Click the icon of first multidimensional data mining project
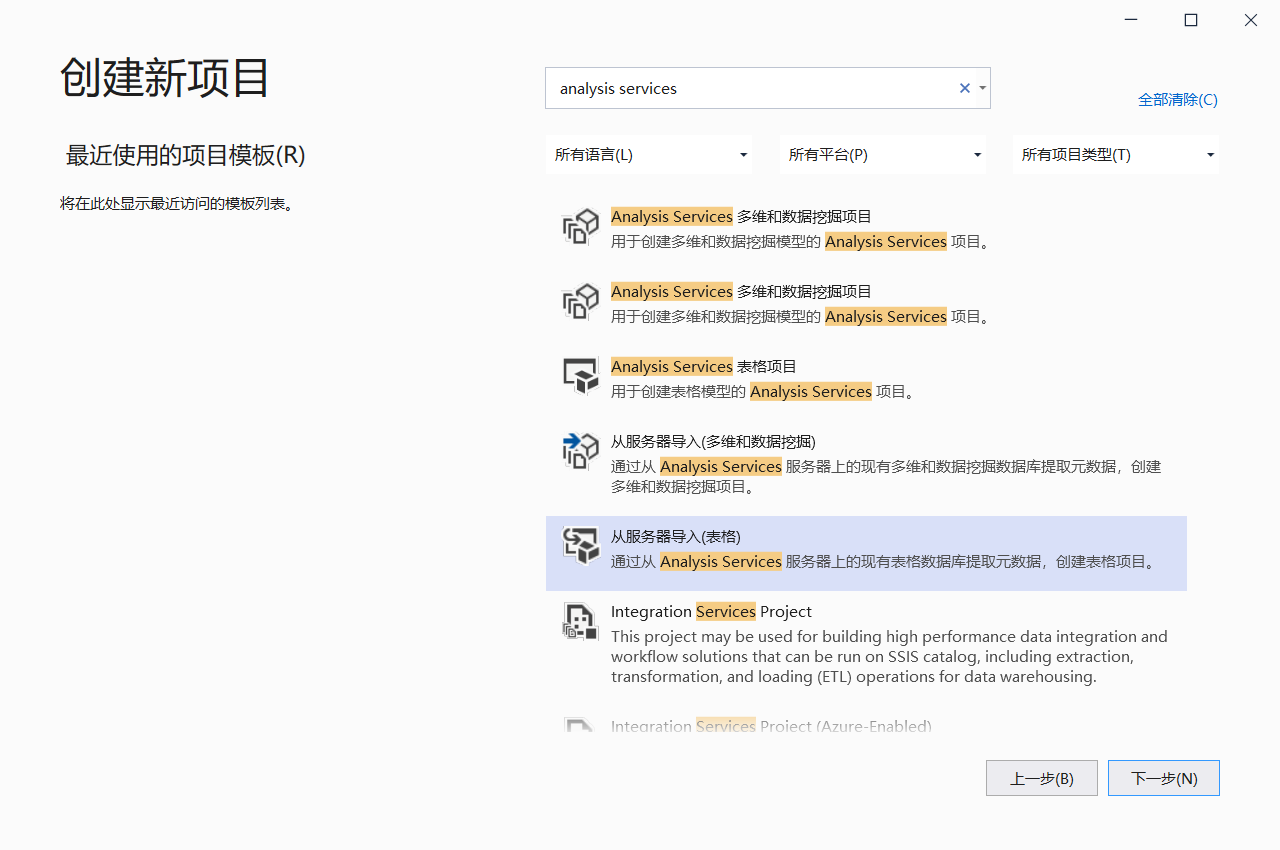This screenshot has height=850, width=1280. coord(581,227)
